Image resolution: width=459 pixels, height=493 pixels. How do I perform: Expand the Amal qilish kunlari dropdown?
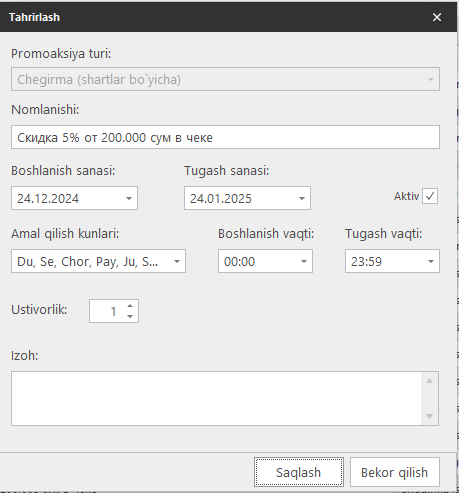click(177, 261)
